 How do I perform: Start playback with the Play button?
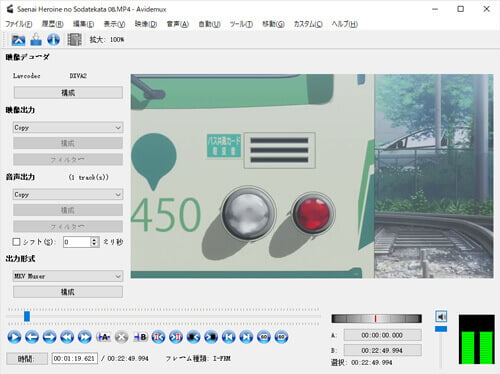14,337
